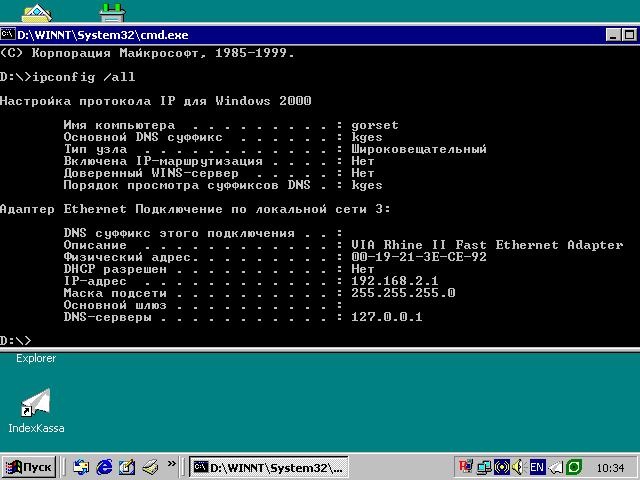This screenshot has height=480, width=640.
Task: Minimize the cmd.exe window
Action: coord(613,35)
